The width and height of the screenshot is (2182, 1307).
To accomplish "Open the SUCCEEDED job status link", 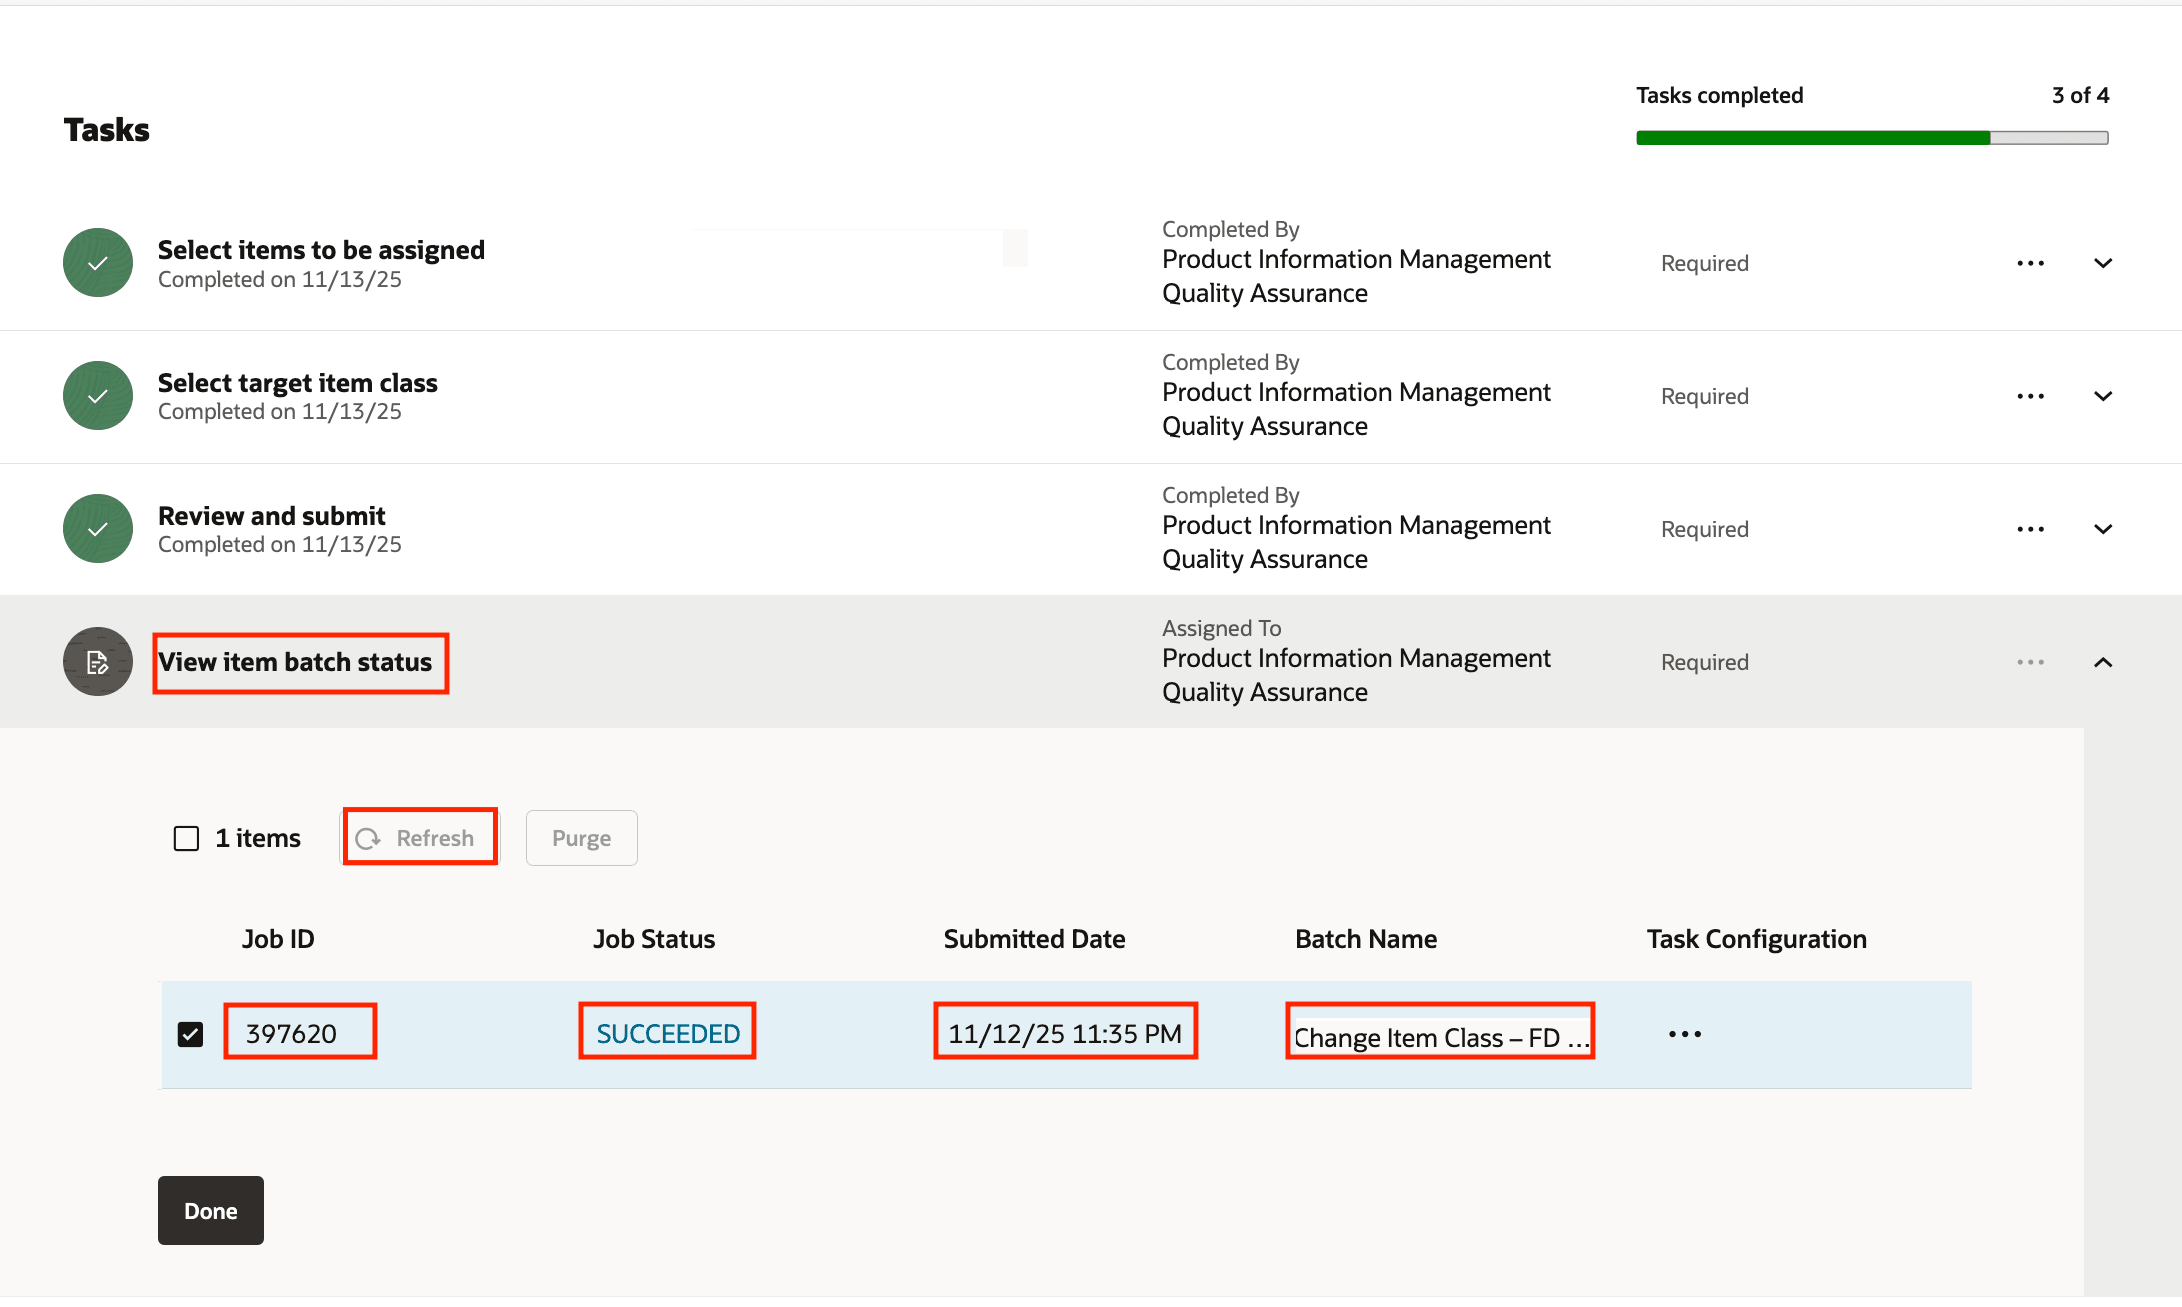I will [666, 1032].
